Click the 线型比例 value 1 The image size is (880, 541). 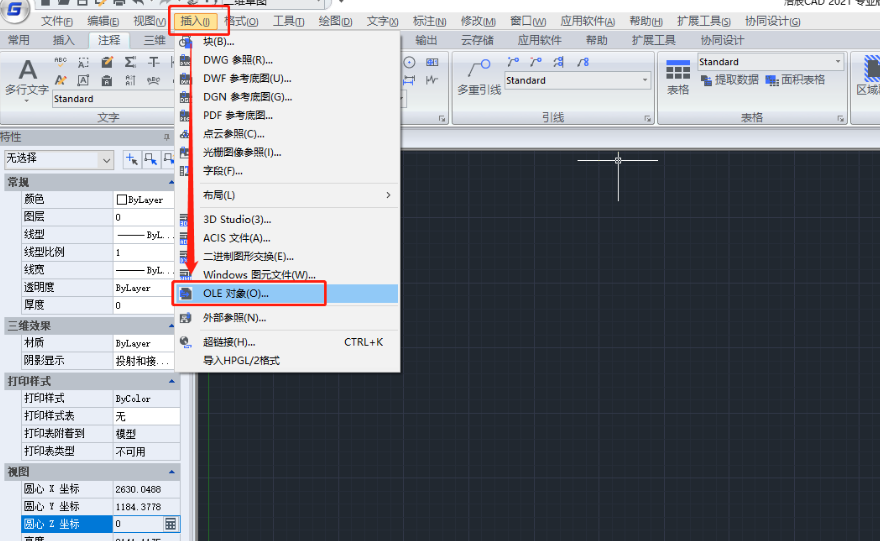pos(144,253)
